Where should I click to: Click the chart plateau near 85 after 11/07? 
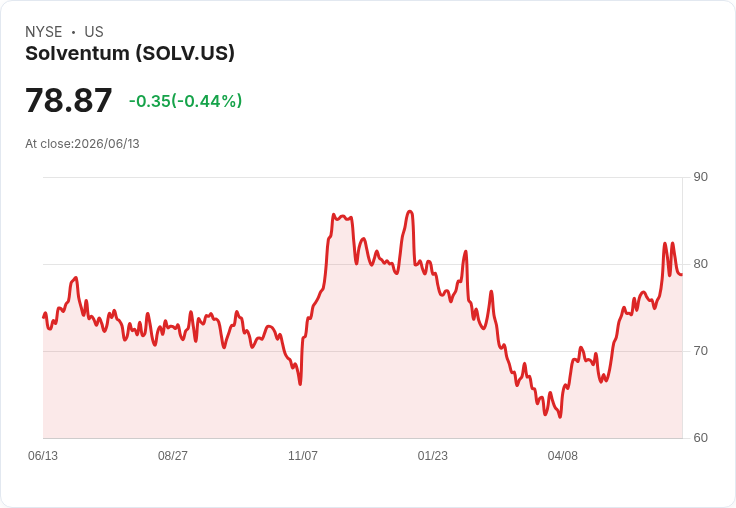click(343, 217)
